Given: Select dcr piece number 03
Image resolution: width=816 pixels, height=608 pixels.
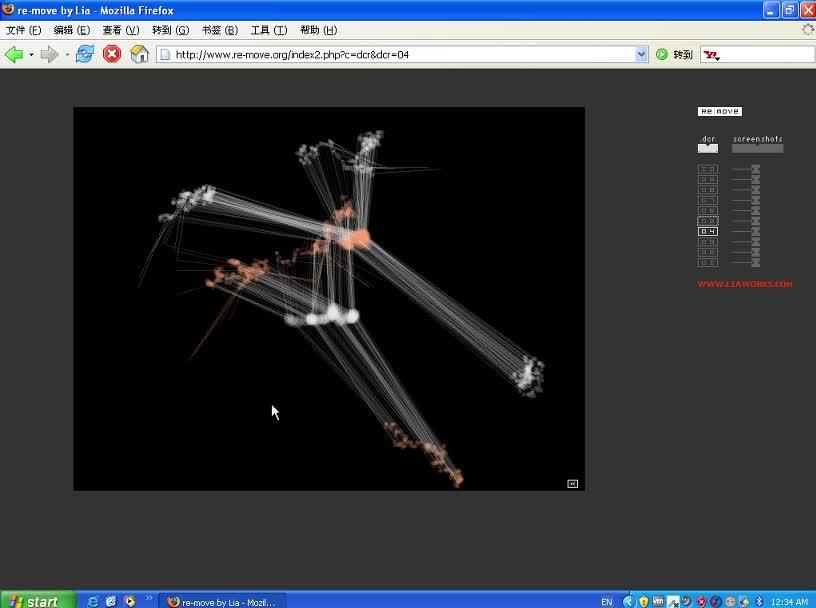Looking at the screenshot, I should coord(708,242).
